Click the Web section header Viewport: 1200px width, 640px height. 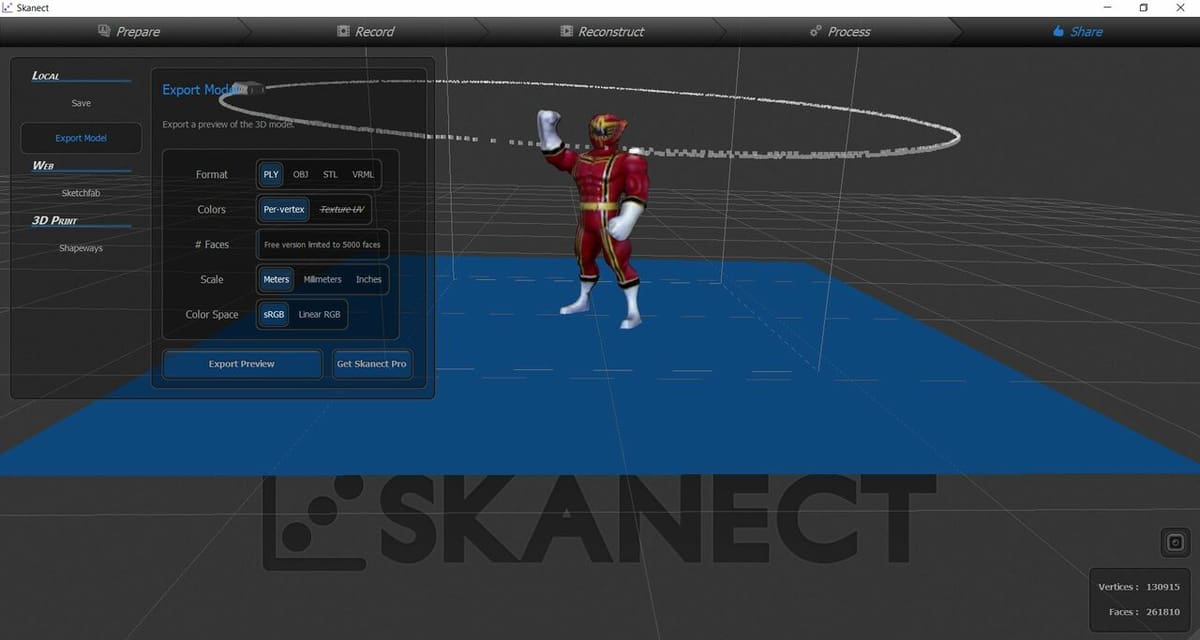tap(43, 165)
